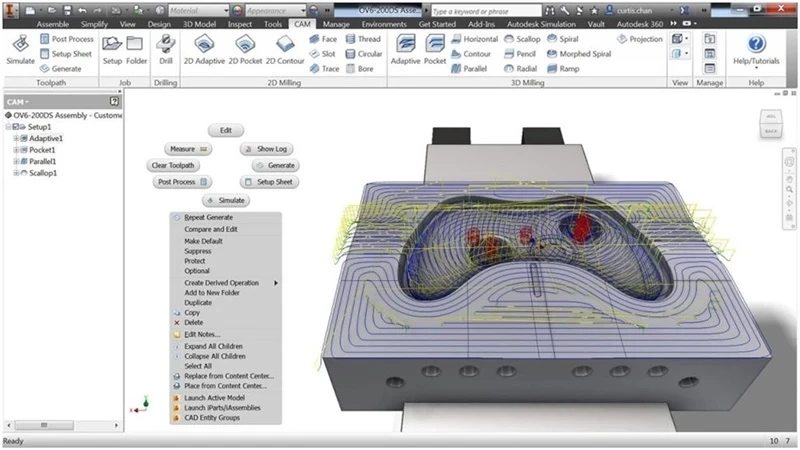
Task: Choose the 2D Pocket milling tool
Action: (x=245, y=49)
